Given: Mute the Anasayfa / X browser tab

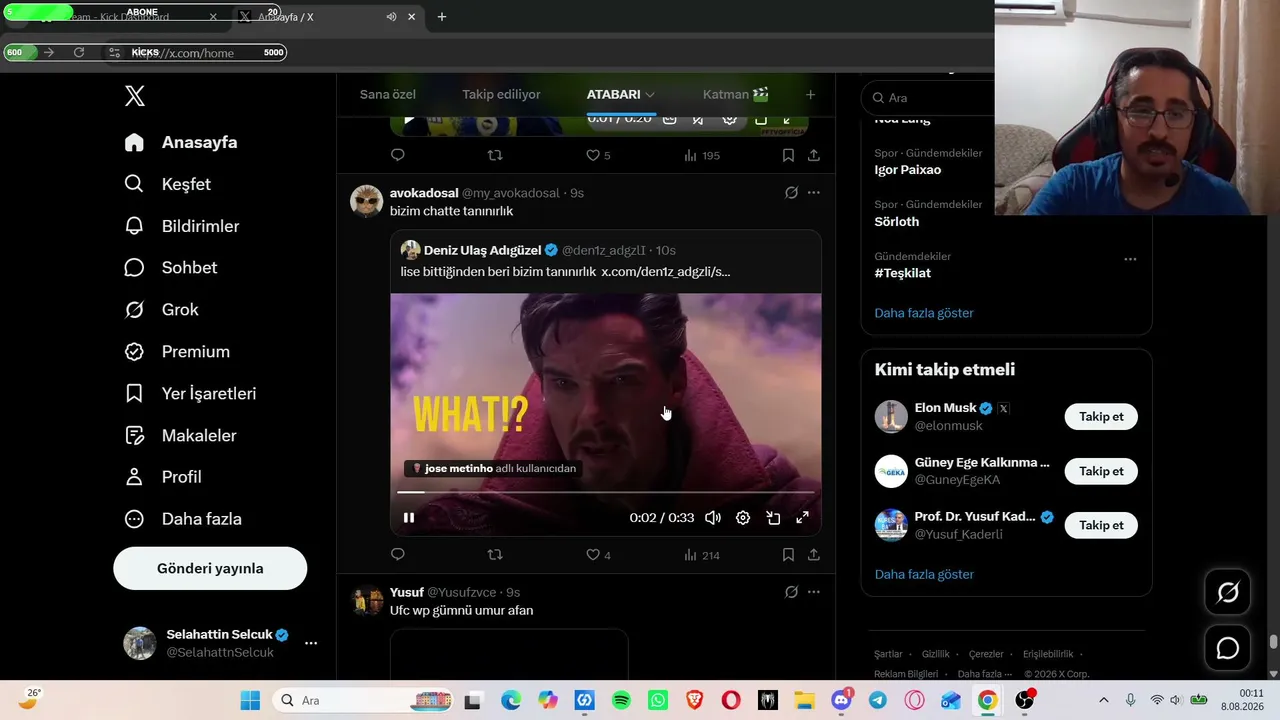Looking at the screenshot, I should pyautogui.click(x=391, y=17).
